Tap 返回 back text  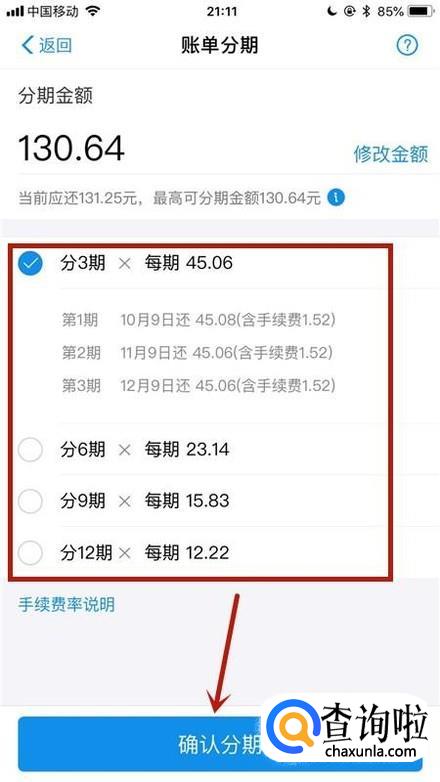point(55,45)
